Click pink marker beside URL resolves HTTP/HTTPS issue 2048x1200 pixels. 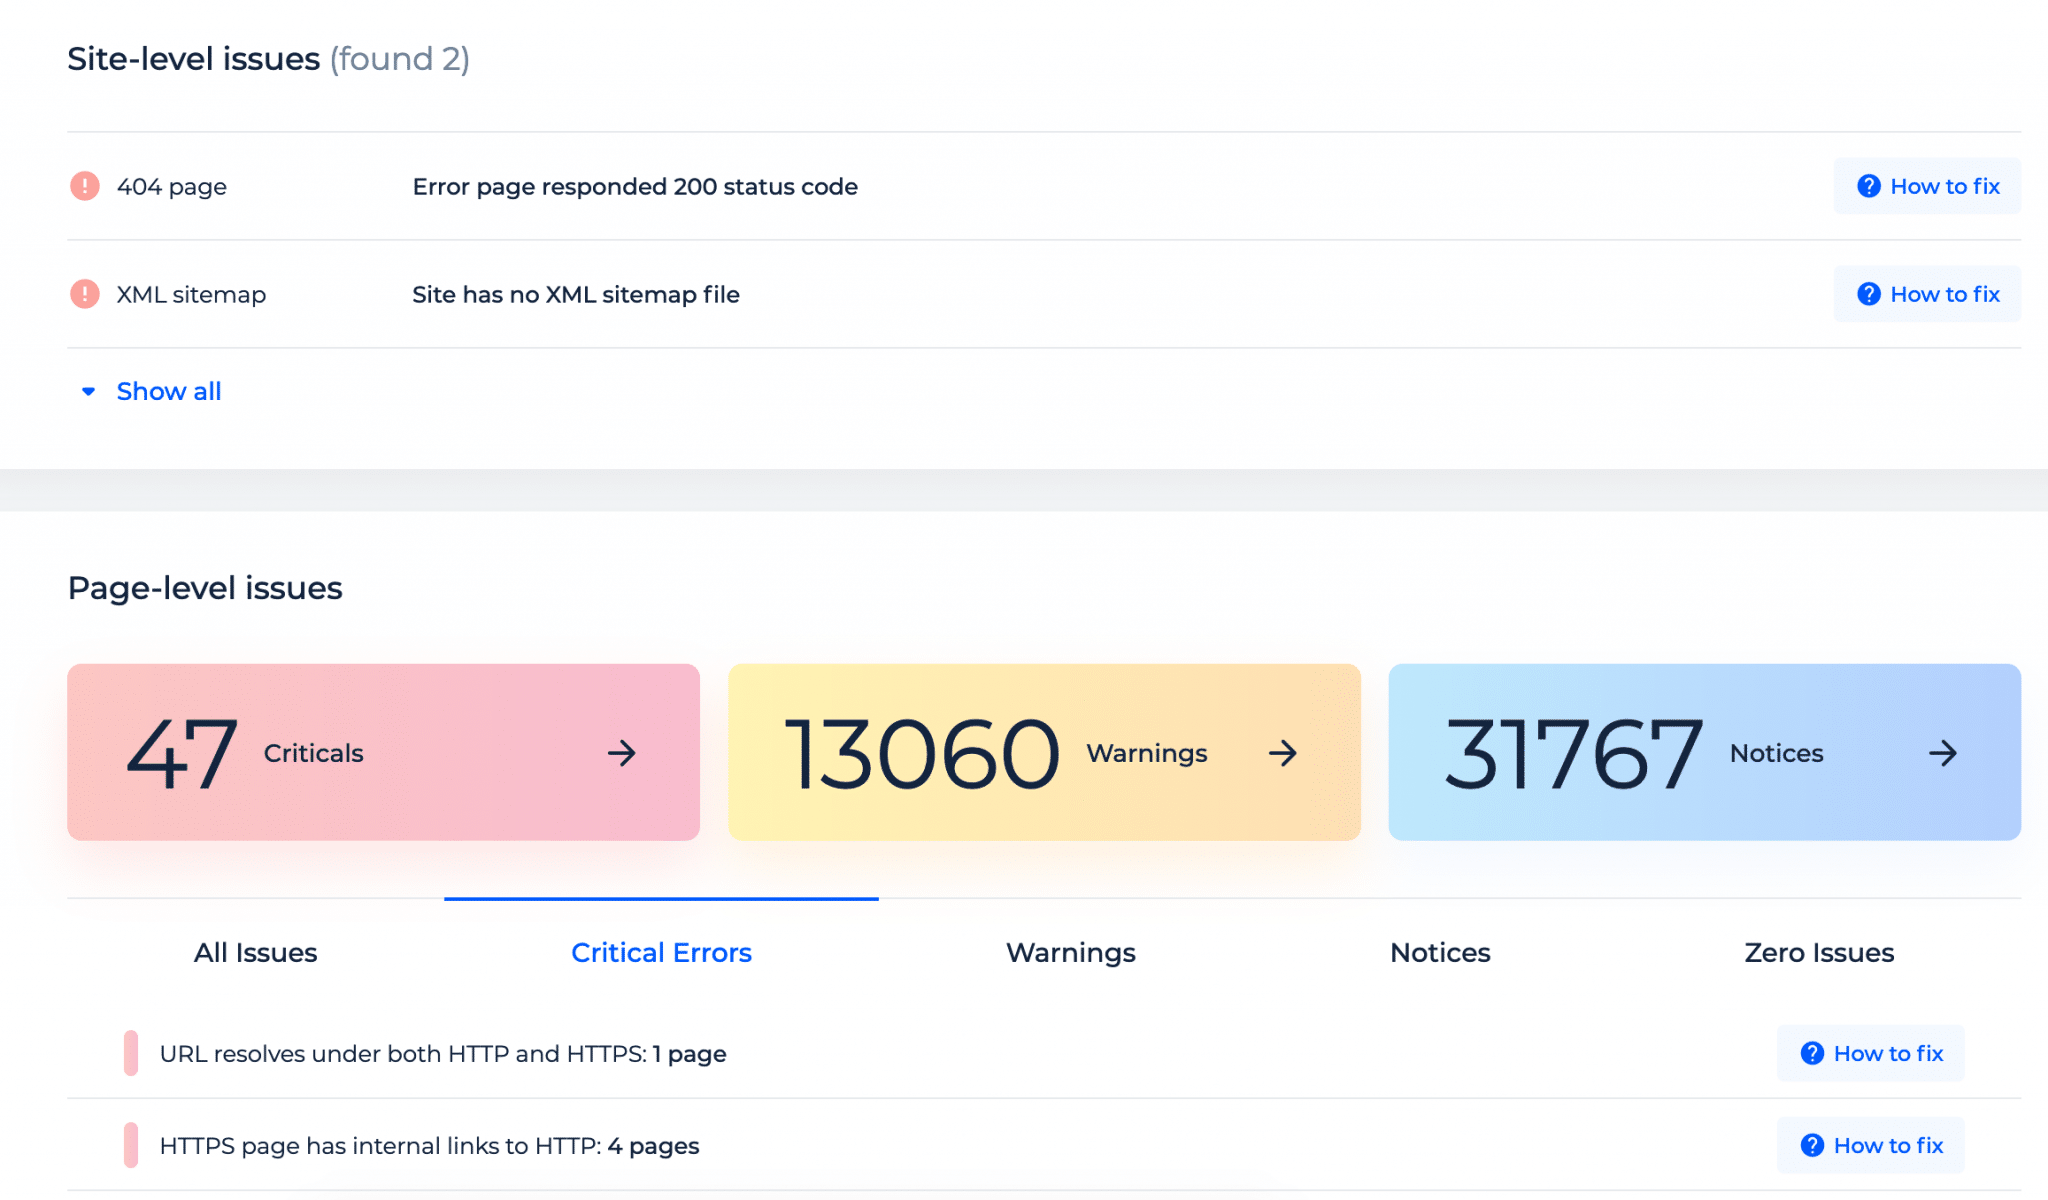131,1053
